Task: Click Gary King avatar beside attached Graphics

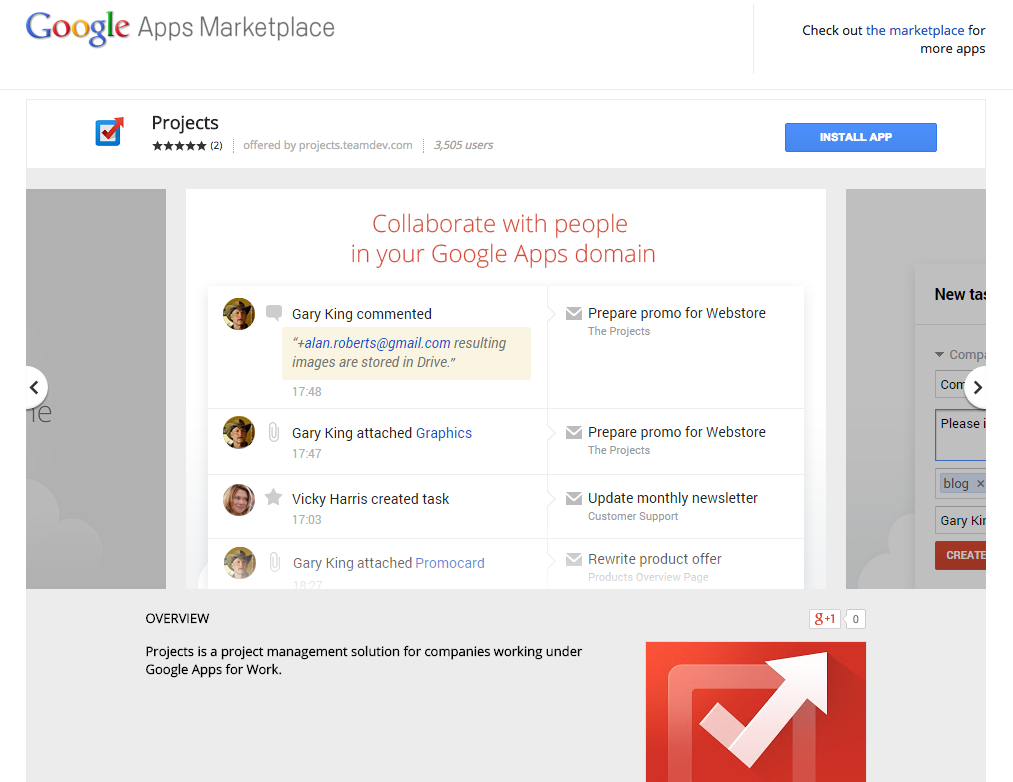Action: point(239,432)
